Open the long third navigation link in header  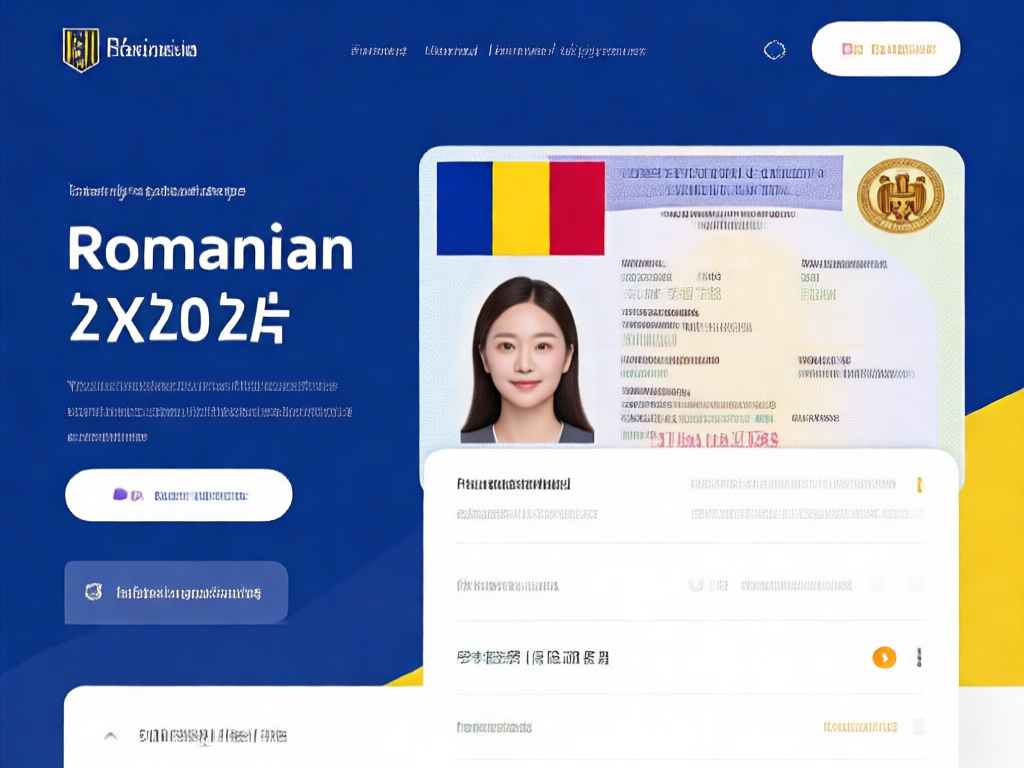click(x=568, y=51)
